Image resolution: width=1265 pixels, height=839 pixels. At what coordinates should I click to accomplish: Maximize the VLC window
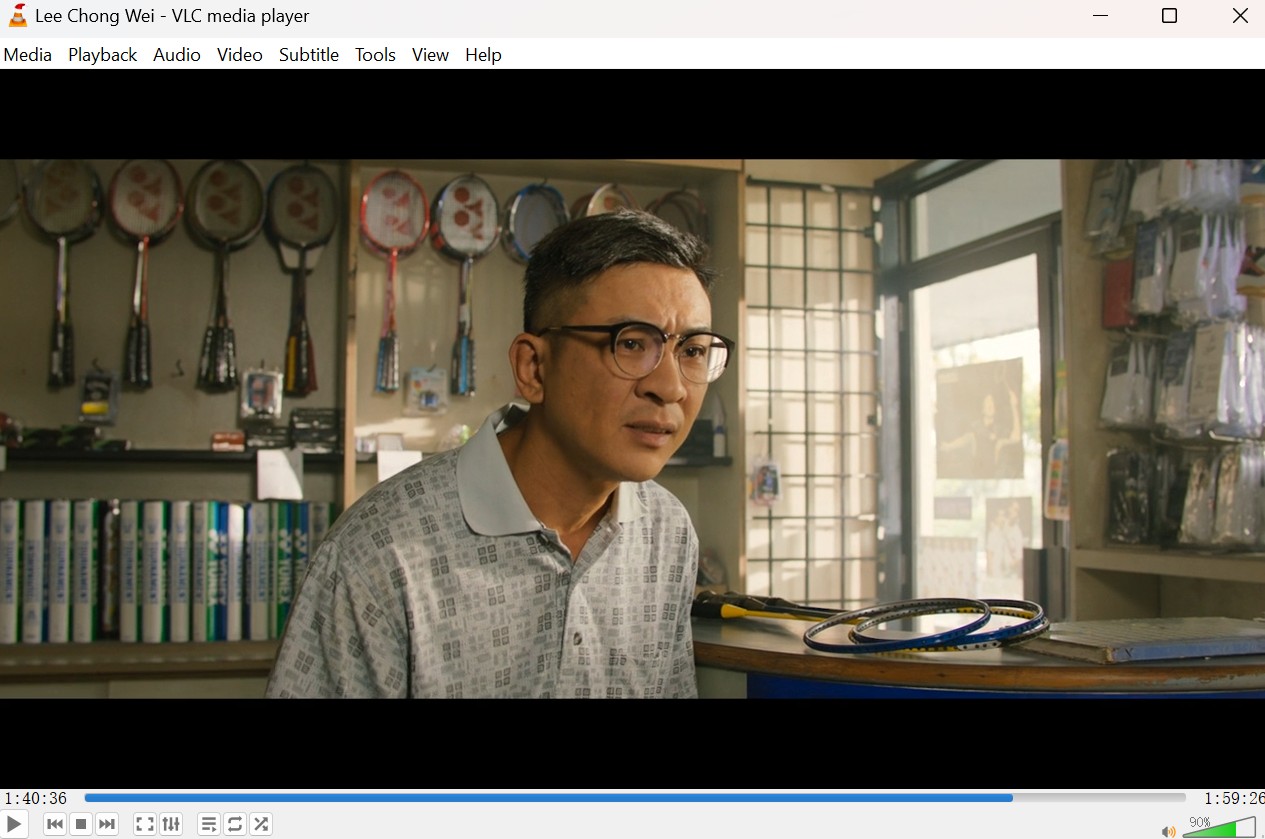1169,16
